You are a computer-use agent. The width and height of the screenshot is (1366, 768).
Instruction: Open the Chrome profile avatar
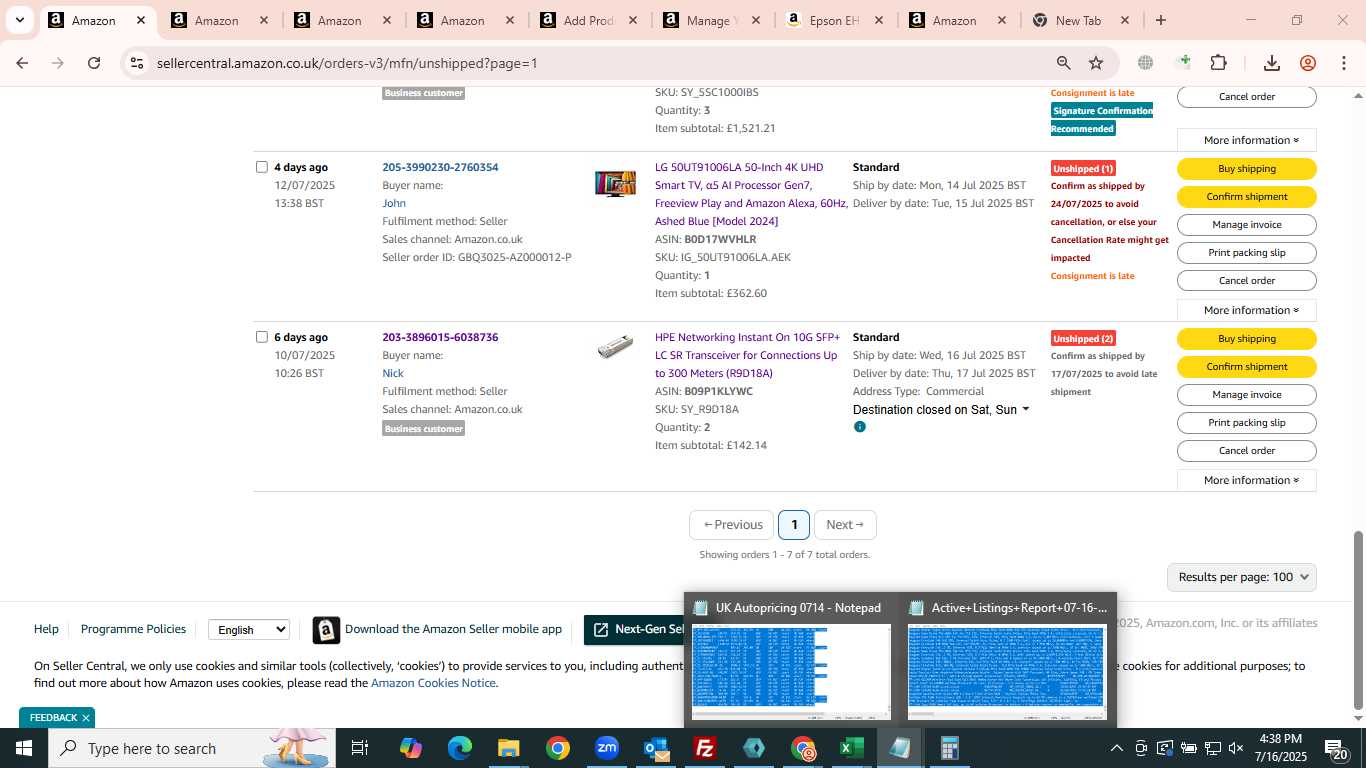[1308, 63]
